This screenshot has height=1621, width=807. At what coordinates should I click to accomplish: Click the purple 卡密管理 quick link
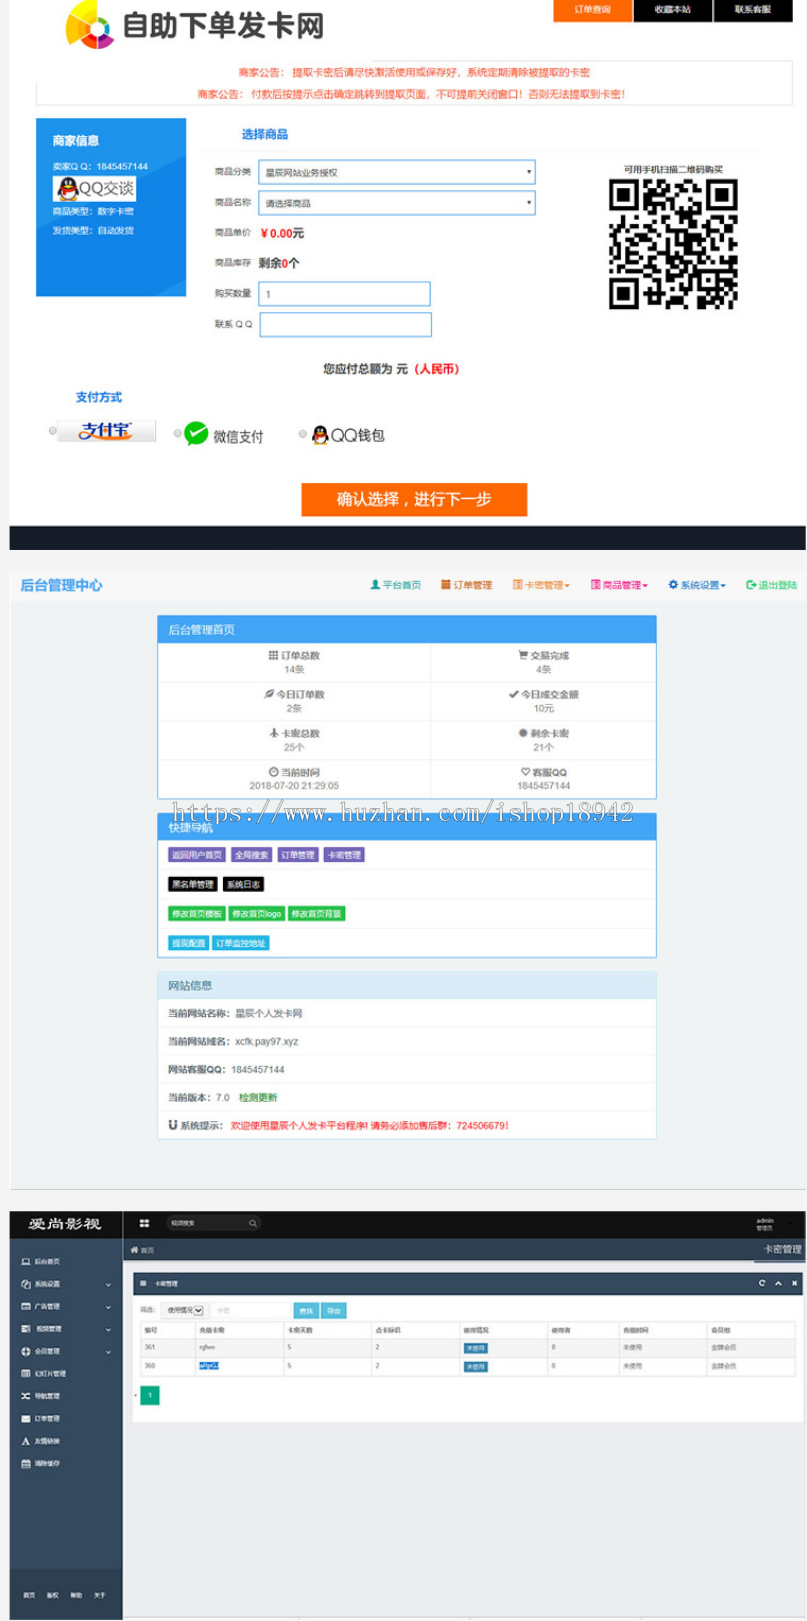click(x=344, y=855)
